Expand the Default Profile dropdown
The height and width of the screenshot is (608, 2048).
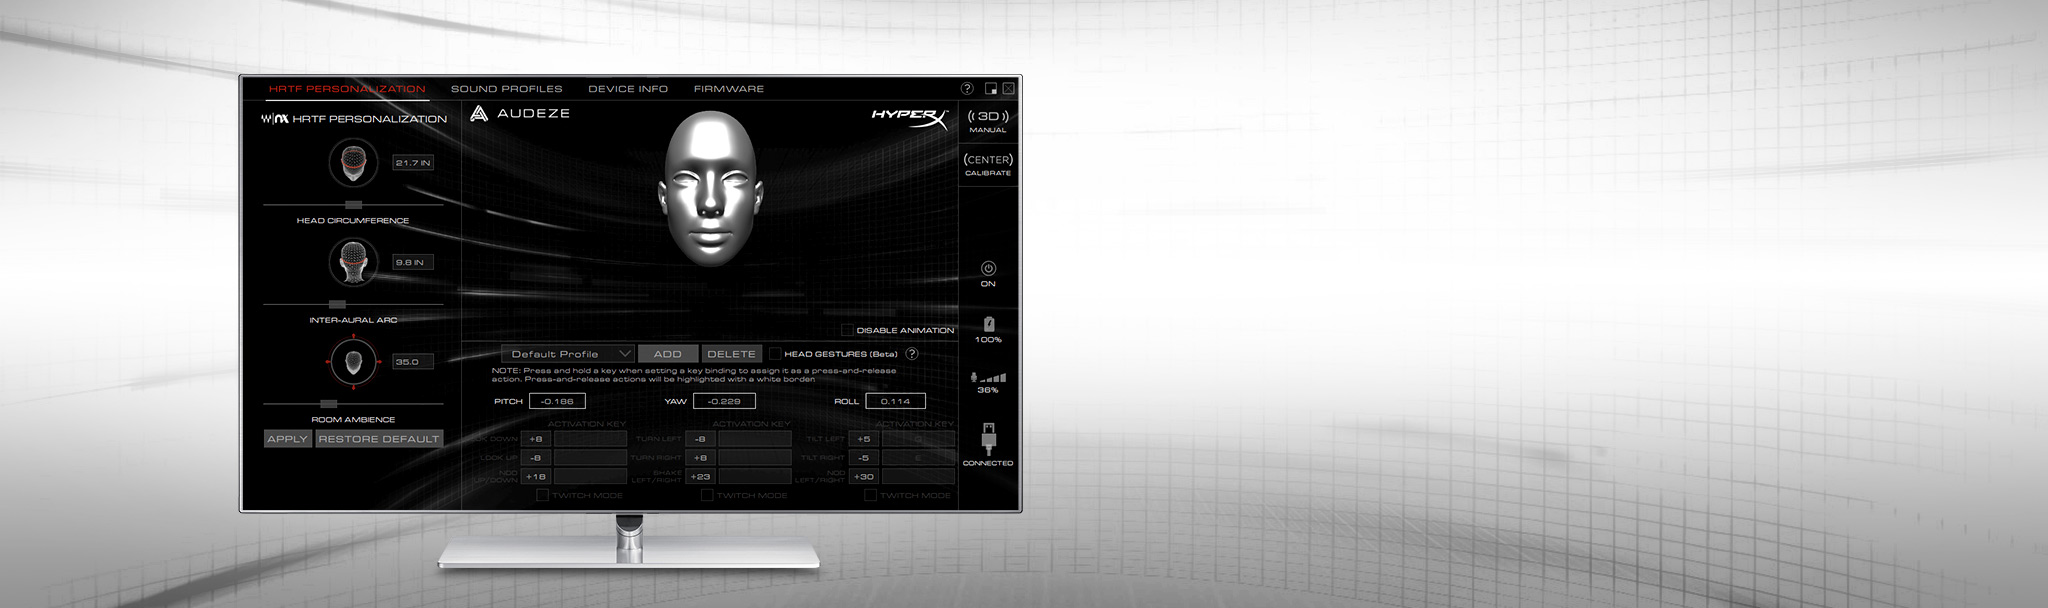567,354
